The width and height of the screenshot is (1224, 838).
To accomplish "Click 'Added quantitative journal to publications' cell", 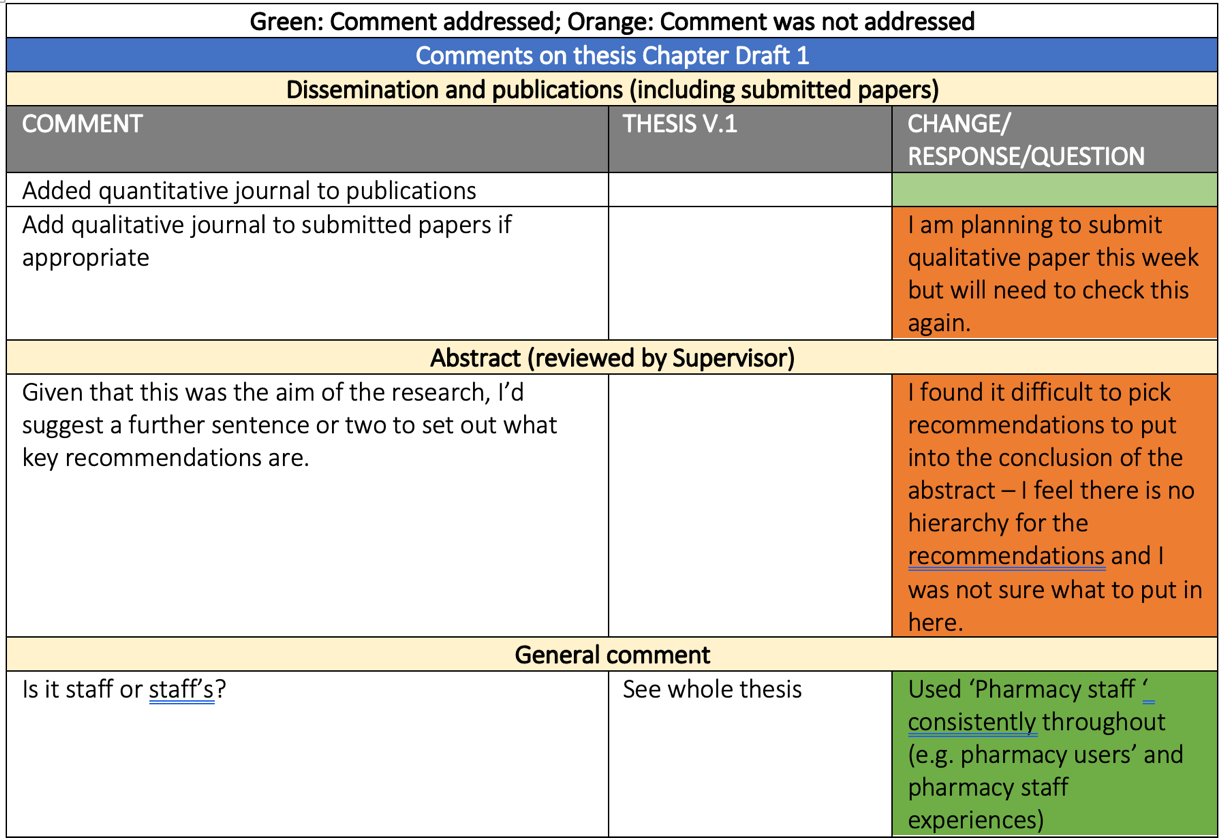I will (x=249, y=190).
